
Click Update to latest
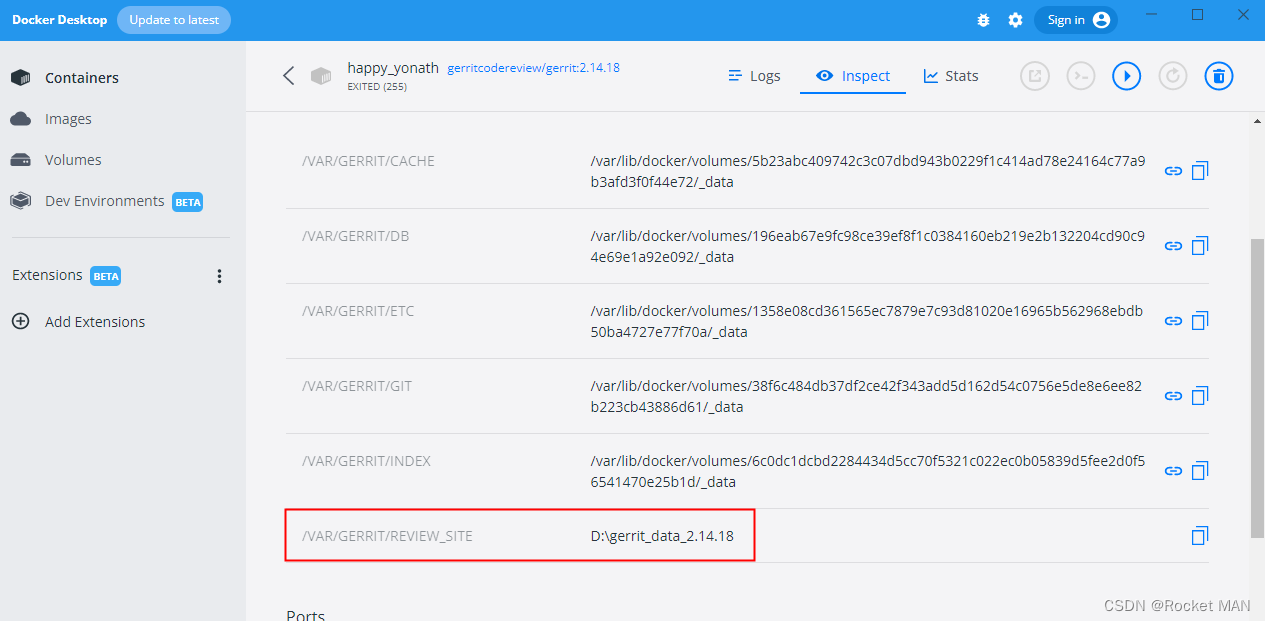pyautogui.click(x=173, y=19)
